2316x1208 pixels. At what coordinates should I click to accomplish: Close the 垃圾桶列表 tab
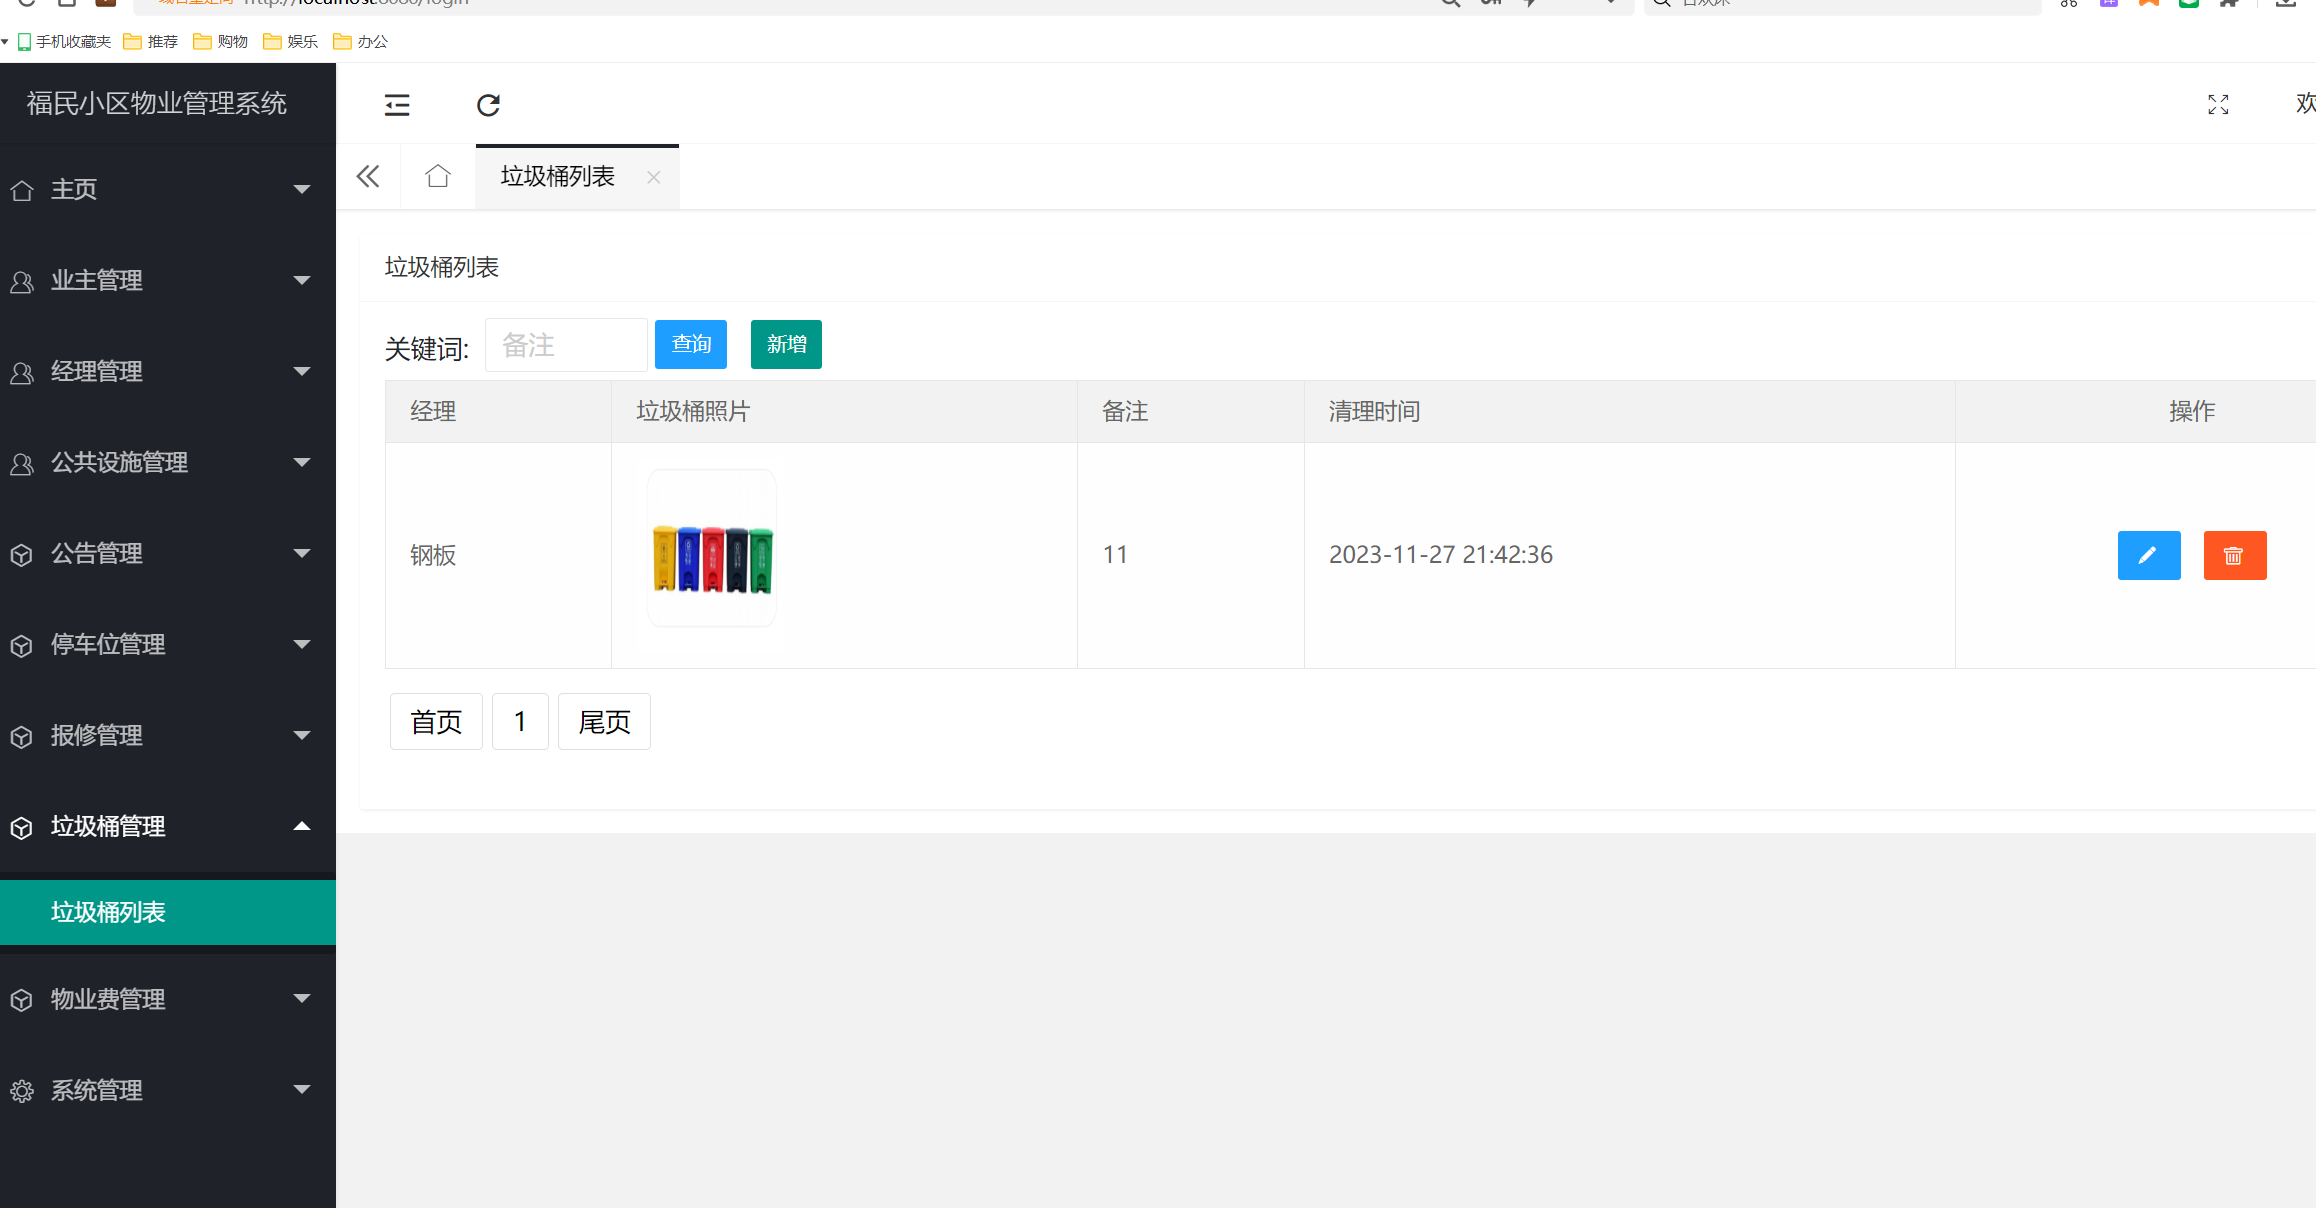pyautogui.click(x=654, y=177)
